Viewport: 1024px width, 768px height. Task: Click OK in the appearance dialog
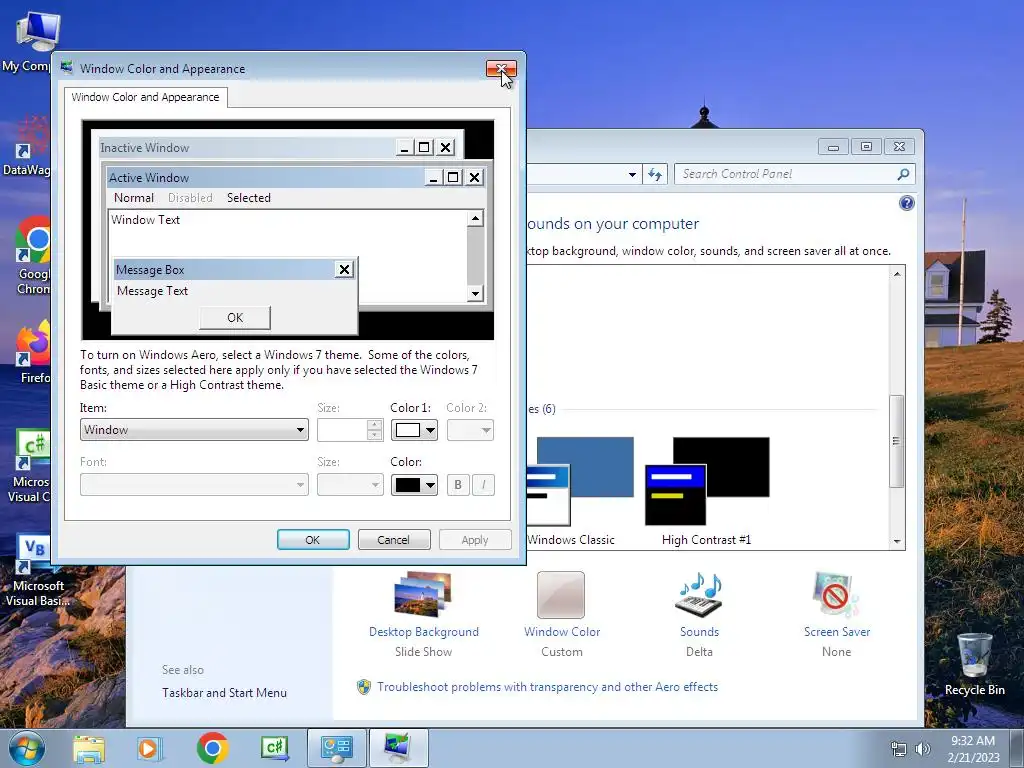(313, 540)
